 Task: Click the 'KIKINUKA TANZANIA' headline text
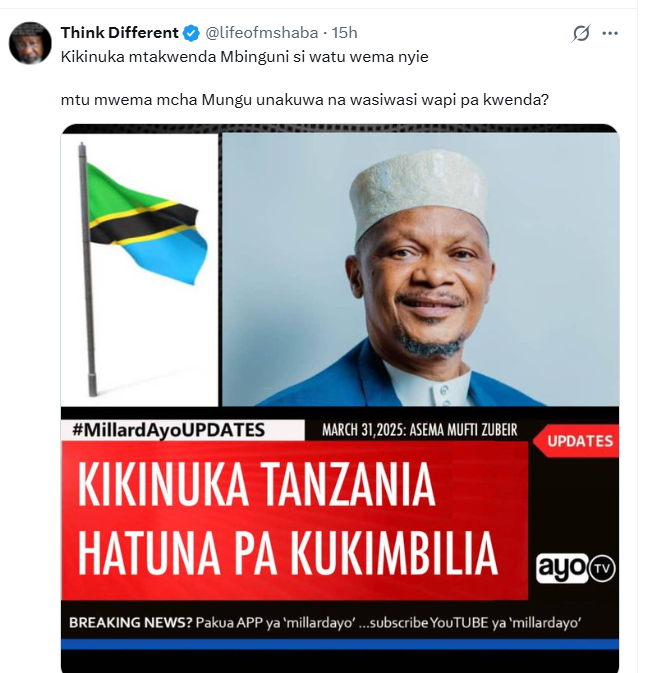256,485
